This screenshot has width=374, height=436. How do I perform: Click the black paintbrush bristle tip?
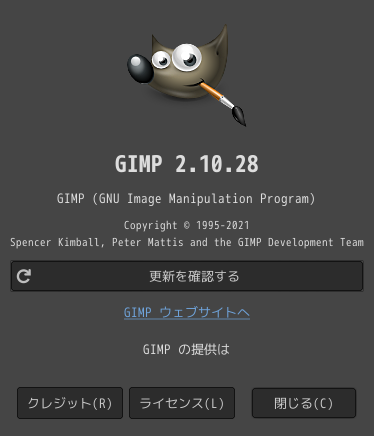[239, 115]
